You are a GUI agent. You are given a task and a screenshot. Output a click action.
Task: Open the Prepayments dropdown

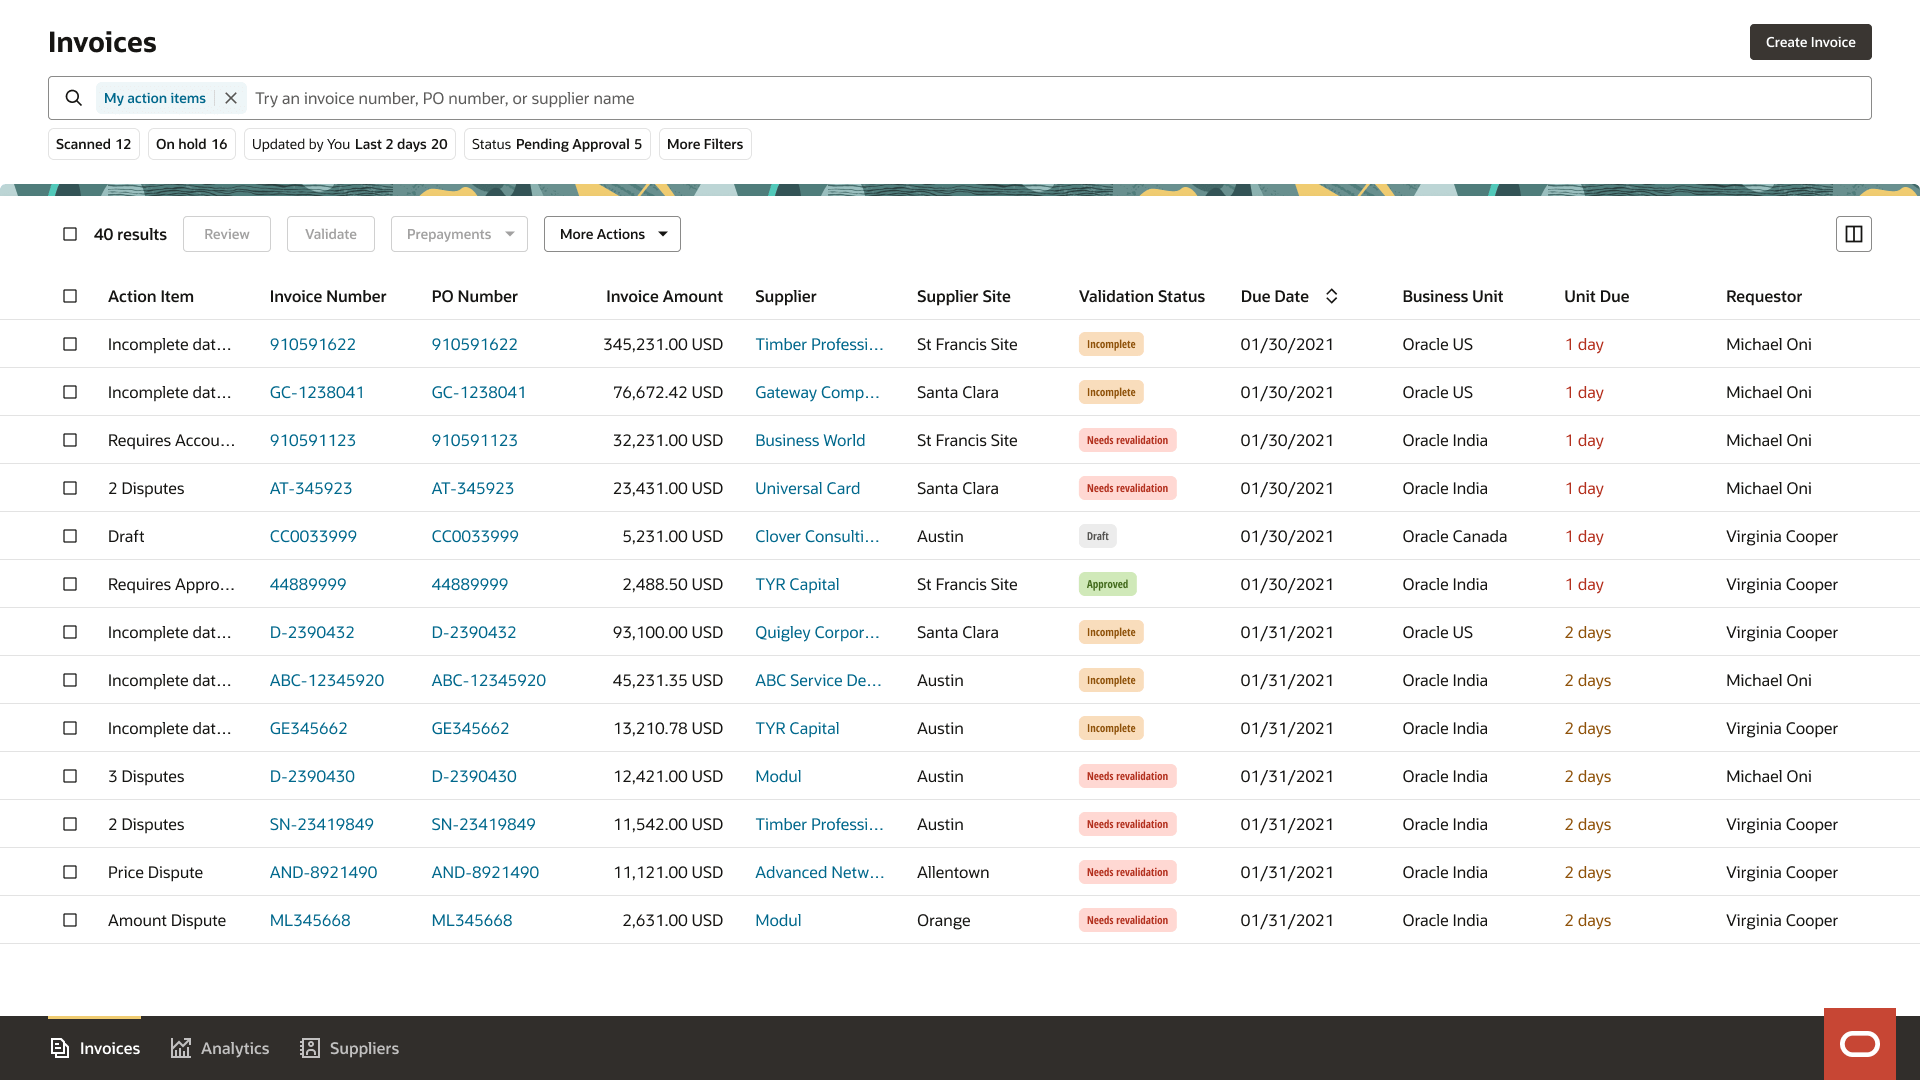tap(459, 234)
